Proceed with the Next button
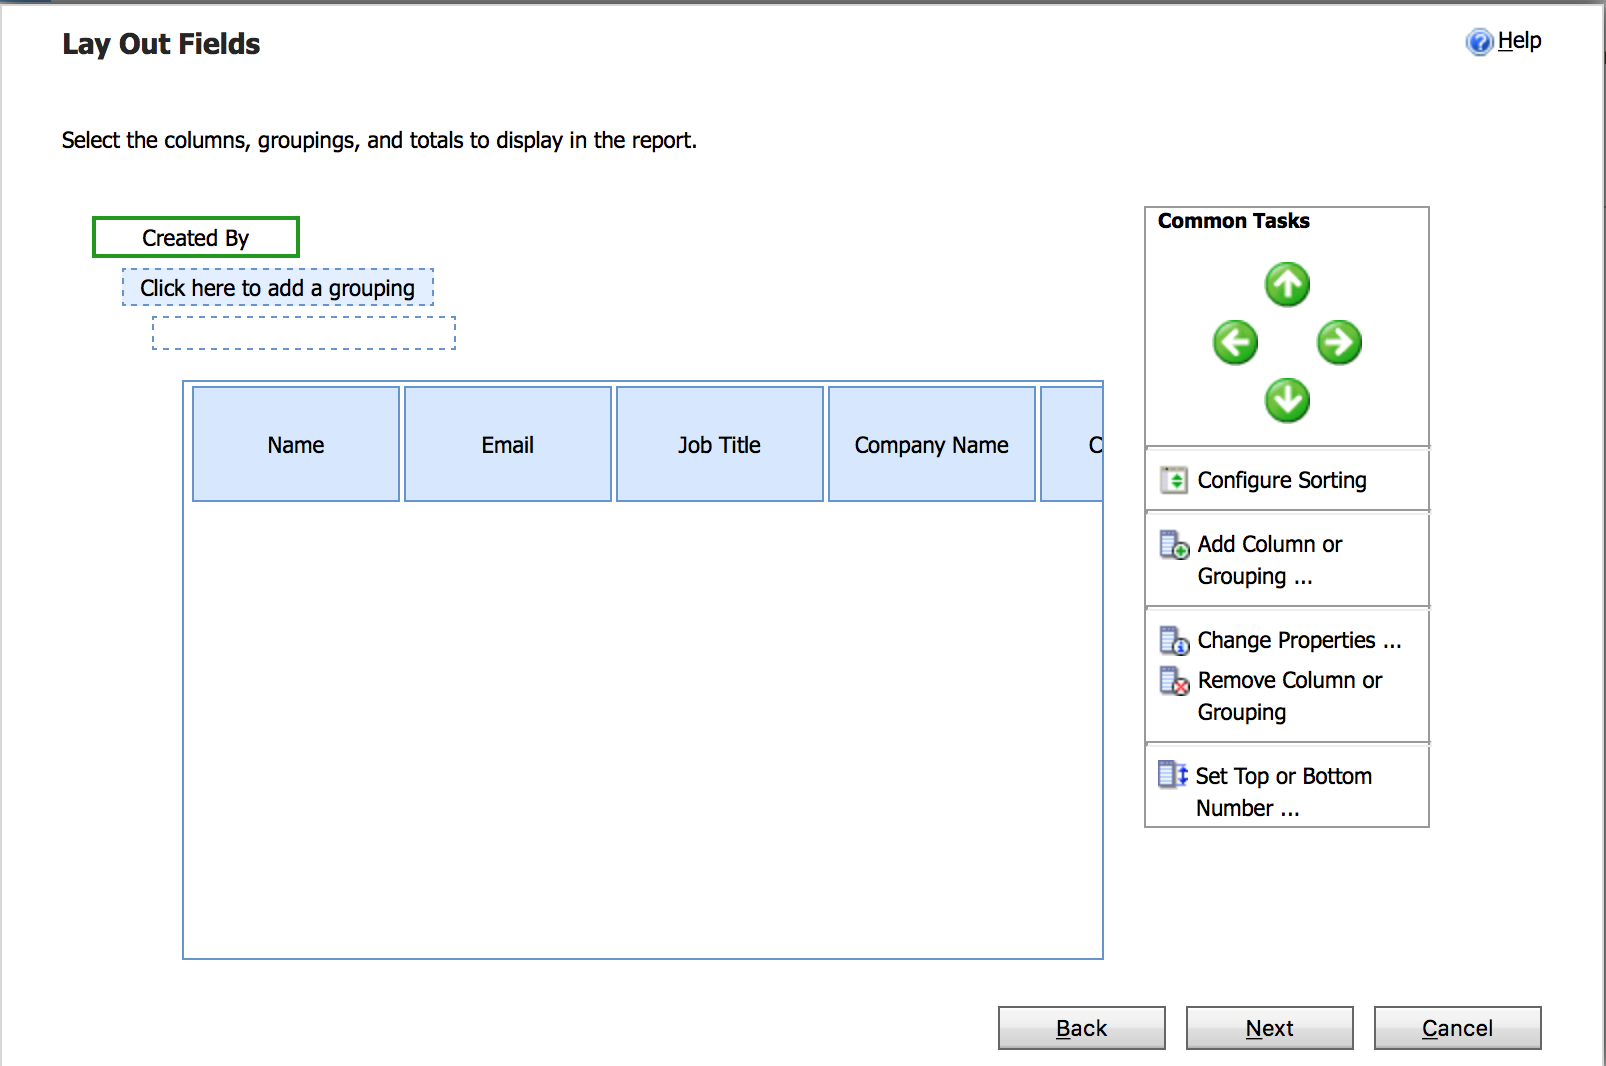Screen dimensions: 1606x1066 (1270, 1028)
